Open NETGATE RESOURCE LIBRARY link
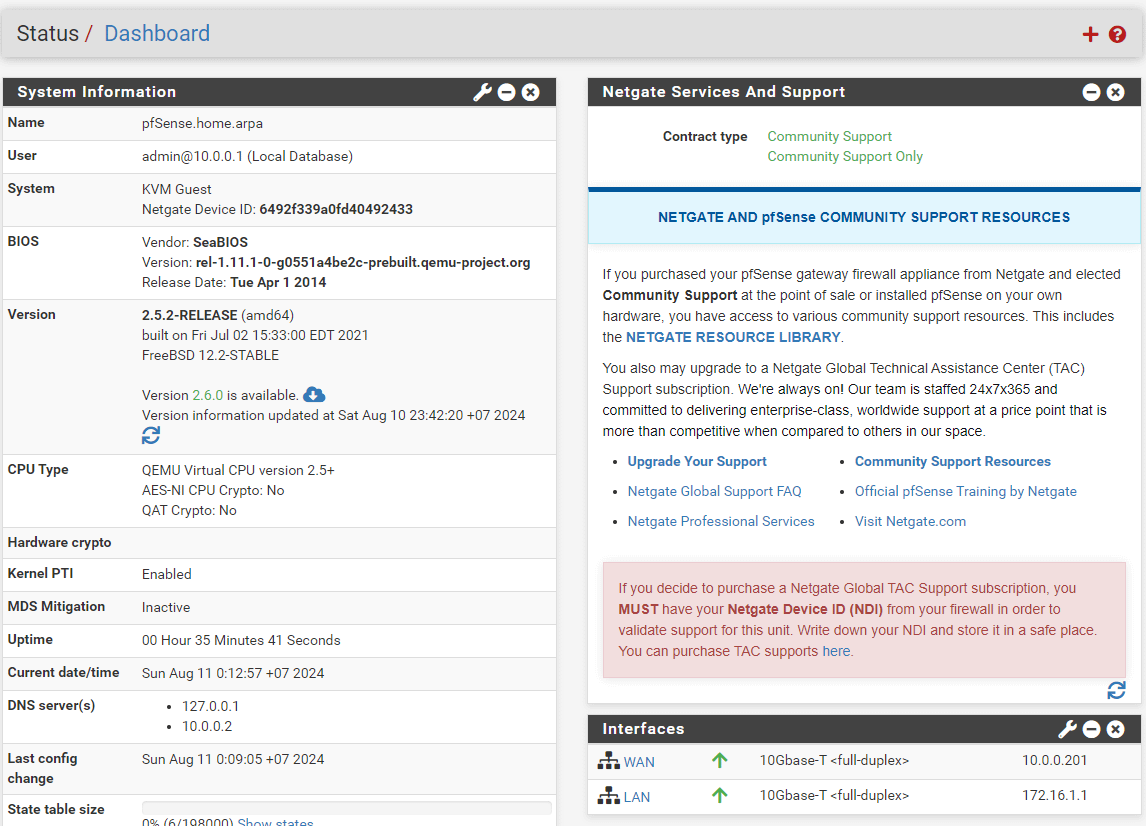The width and height of the screenshot is (1146, 826). coord(733,337)
